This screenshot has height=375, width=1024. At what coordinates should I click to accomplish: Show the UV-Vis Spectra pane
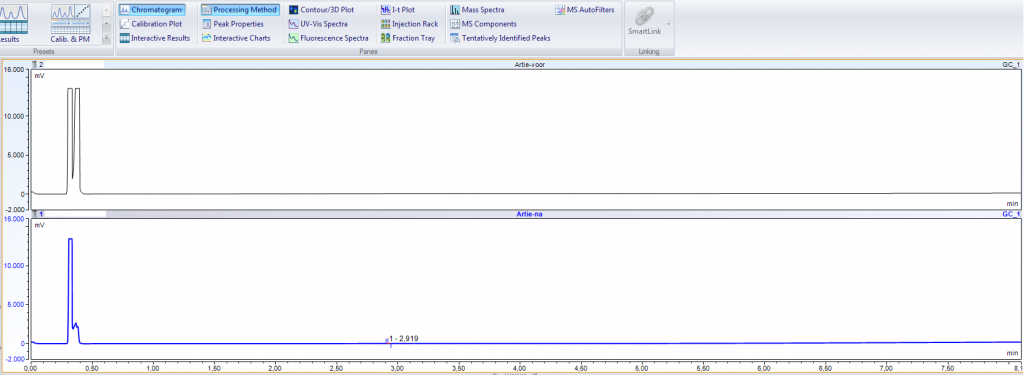coord(319,24)
